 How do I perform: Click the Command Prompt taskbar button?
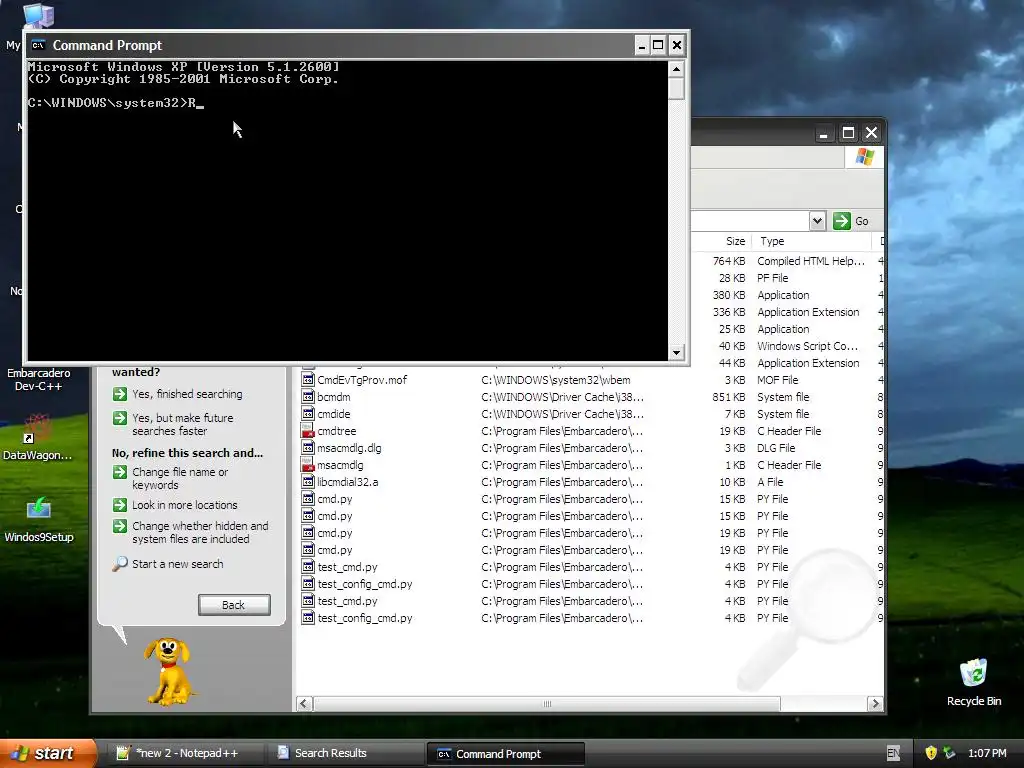(x=505, y=754)
